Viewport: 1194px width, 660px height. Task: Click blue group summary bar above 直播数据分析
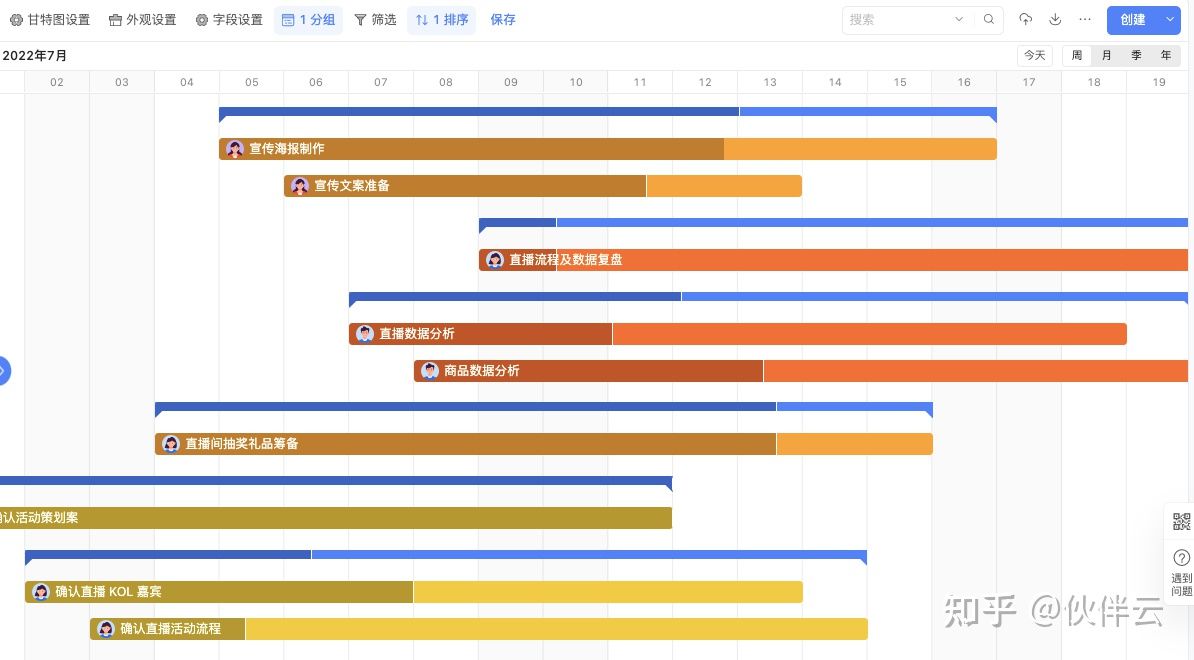coord(768,298)
